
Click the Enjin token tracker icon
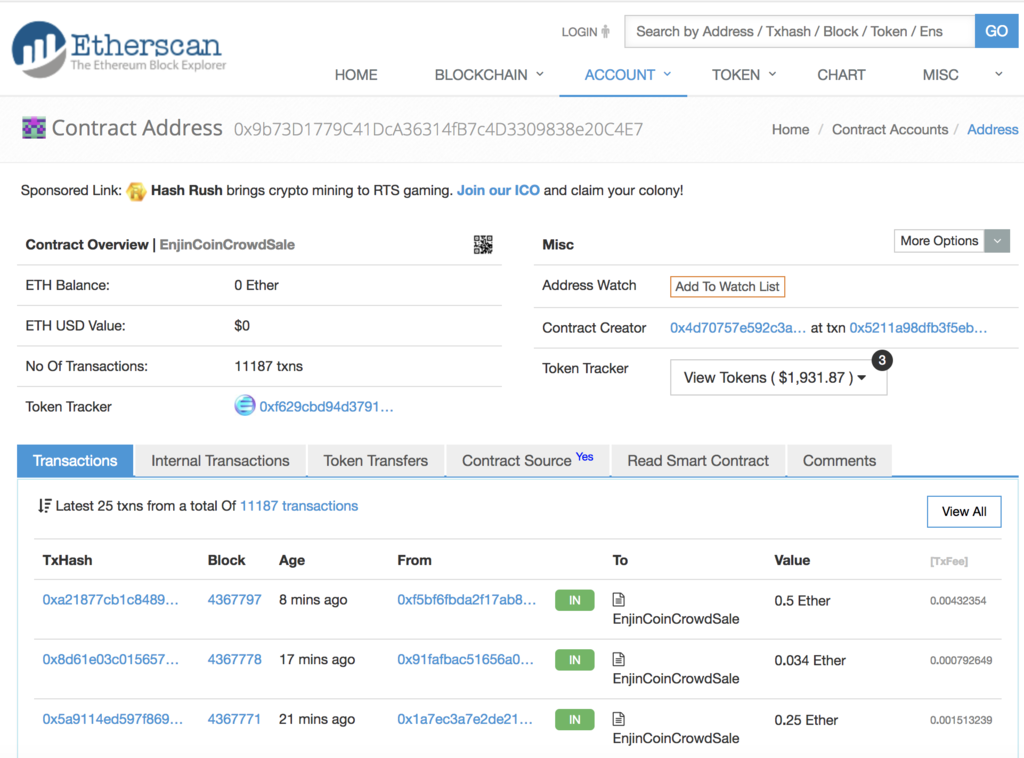click(245, 405)
